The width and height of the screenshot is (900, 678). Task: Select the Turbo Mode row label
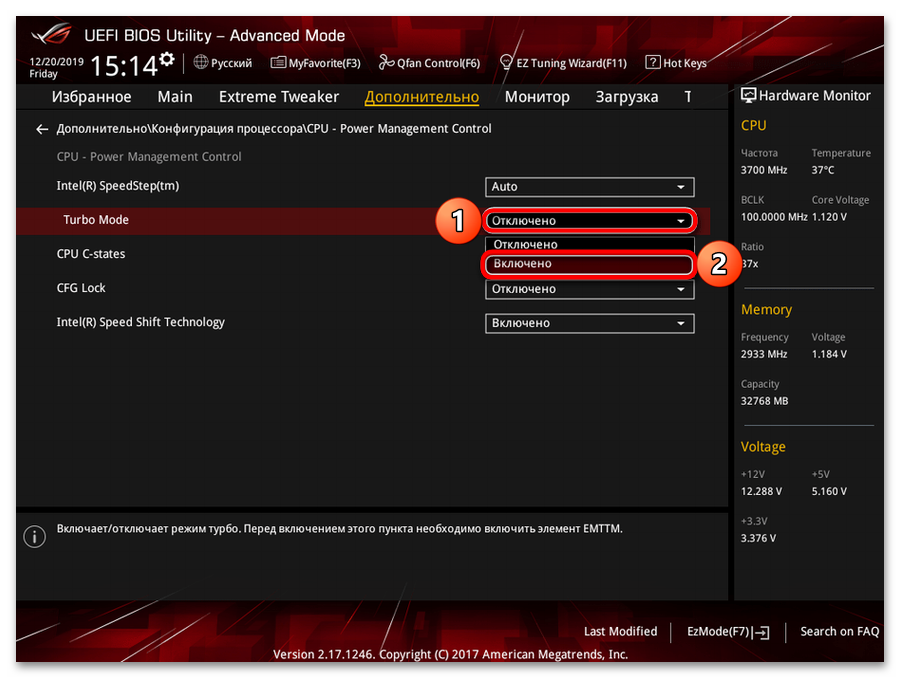(x=96, y=220)
